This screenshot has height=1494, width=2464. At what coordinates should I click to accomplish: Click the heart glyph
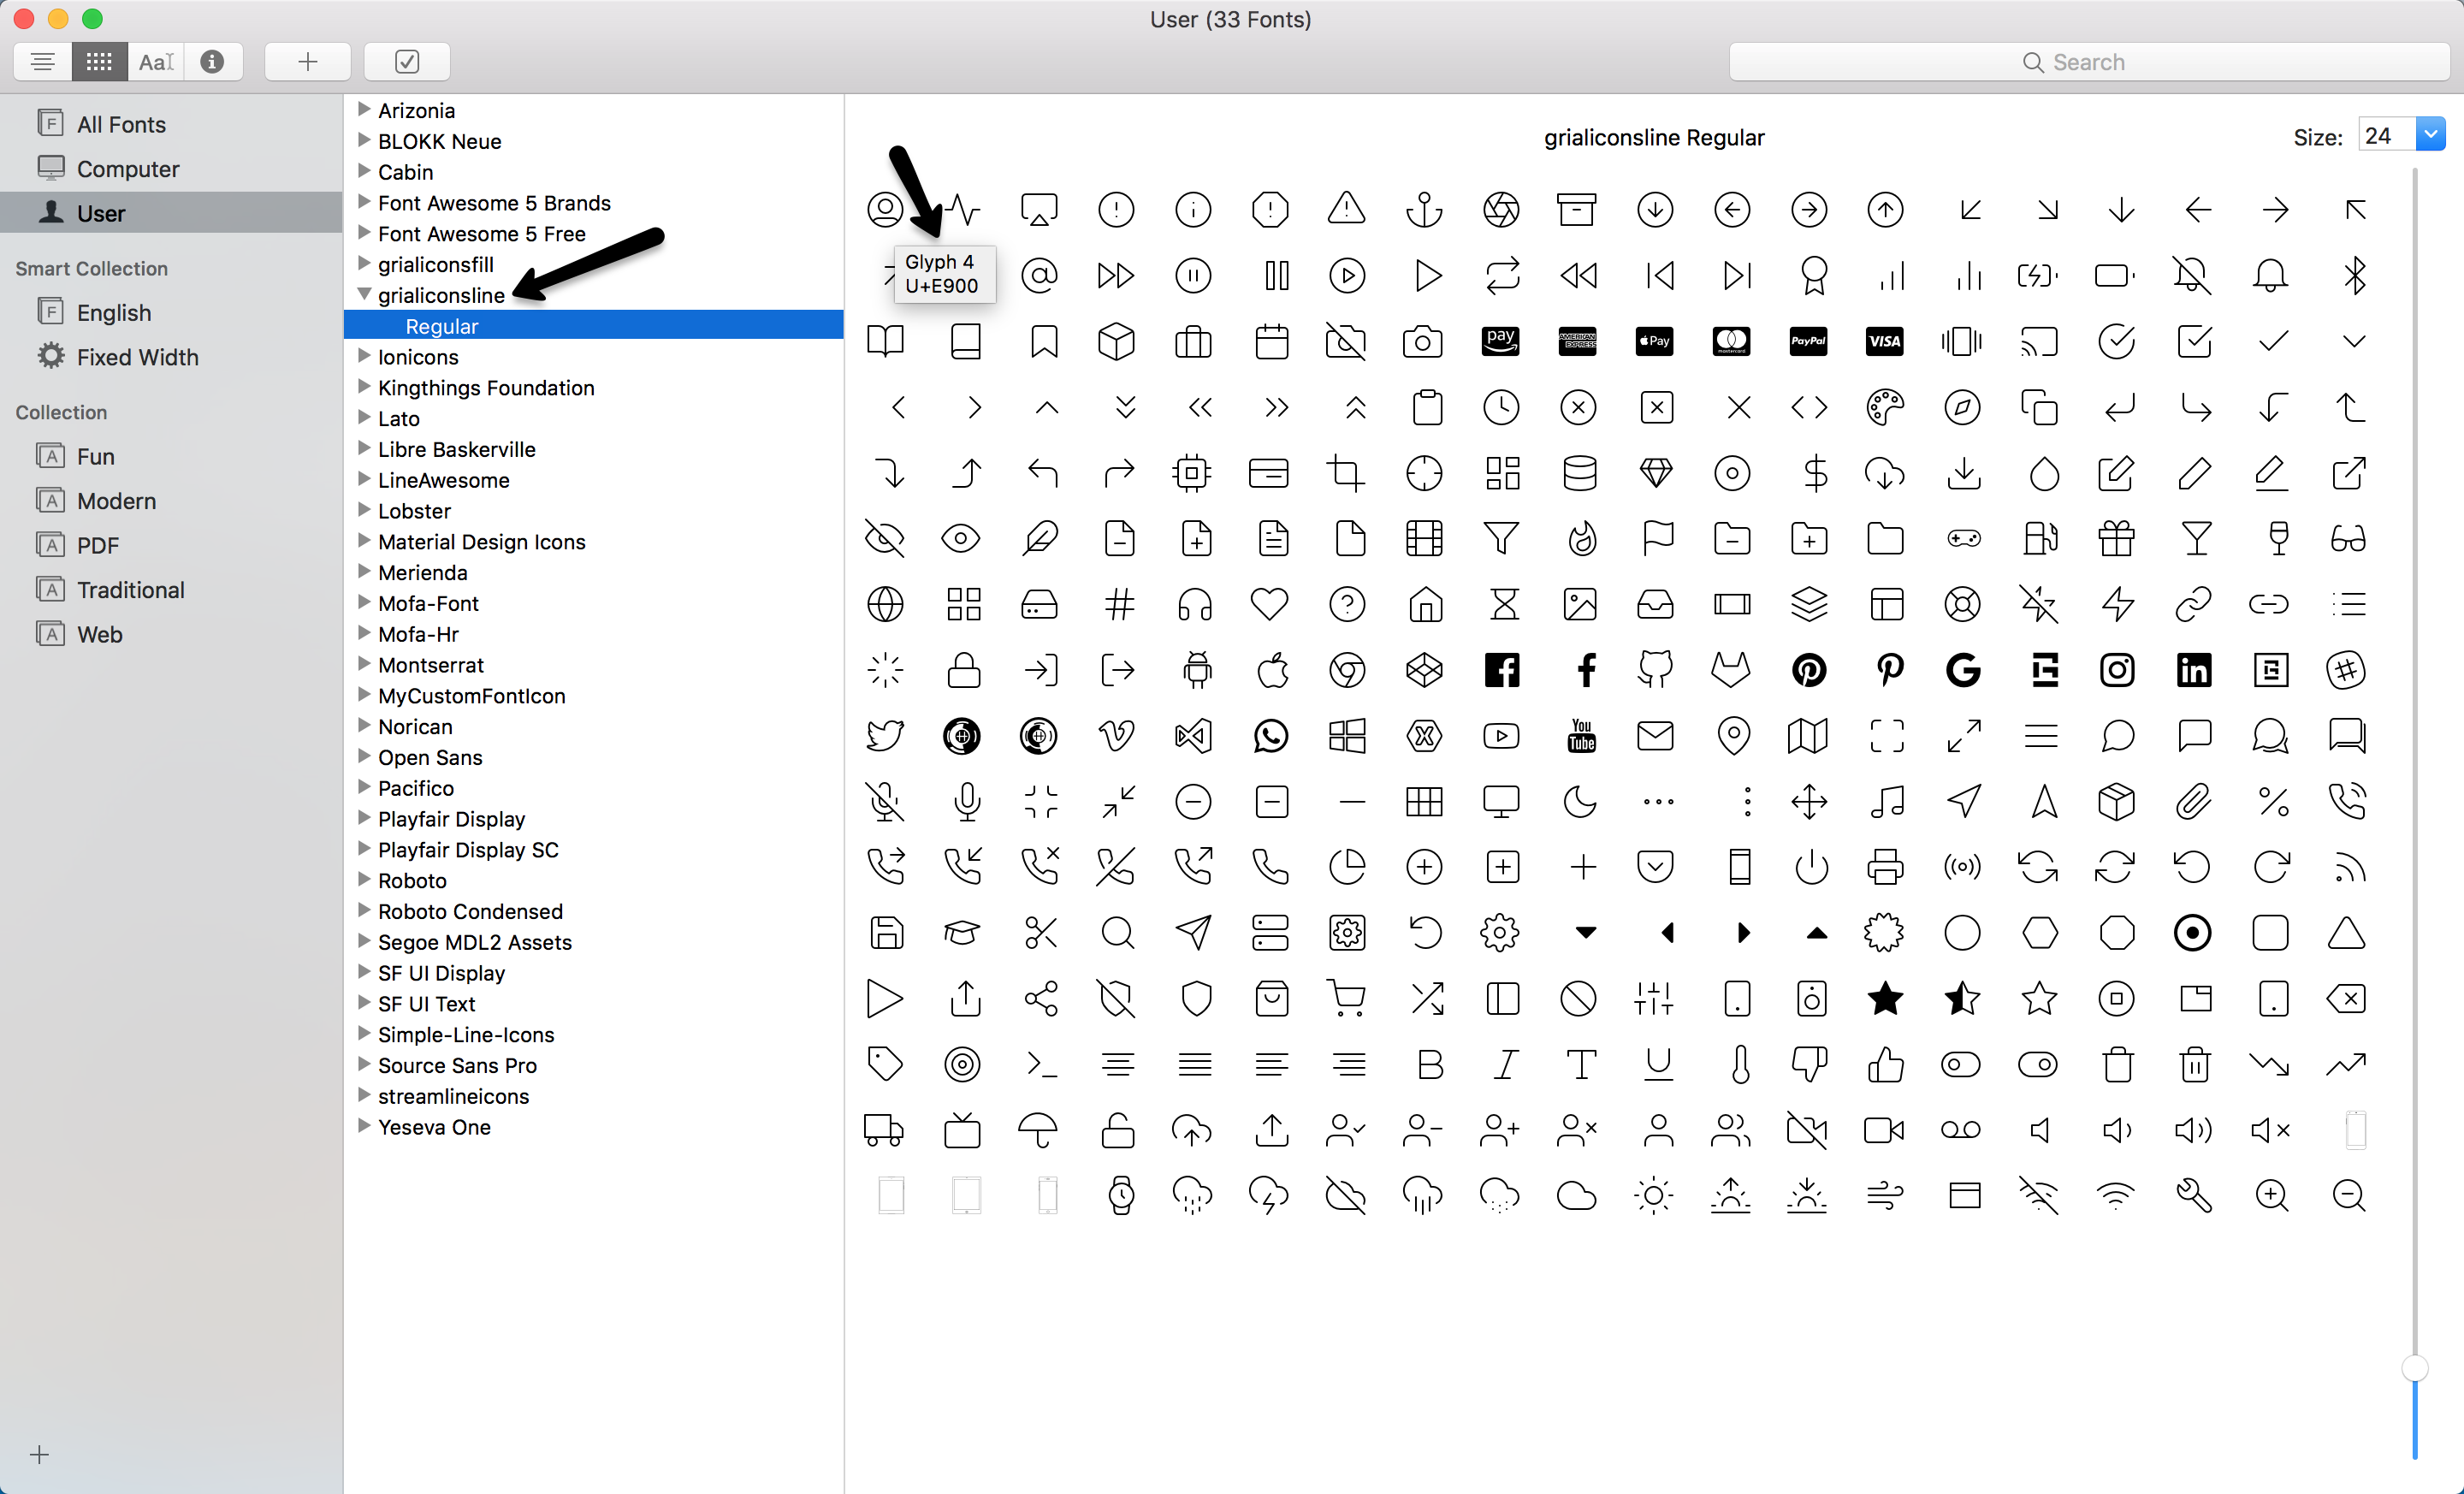[1270, 605]
